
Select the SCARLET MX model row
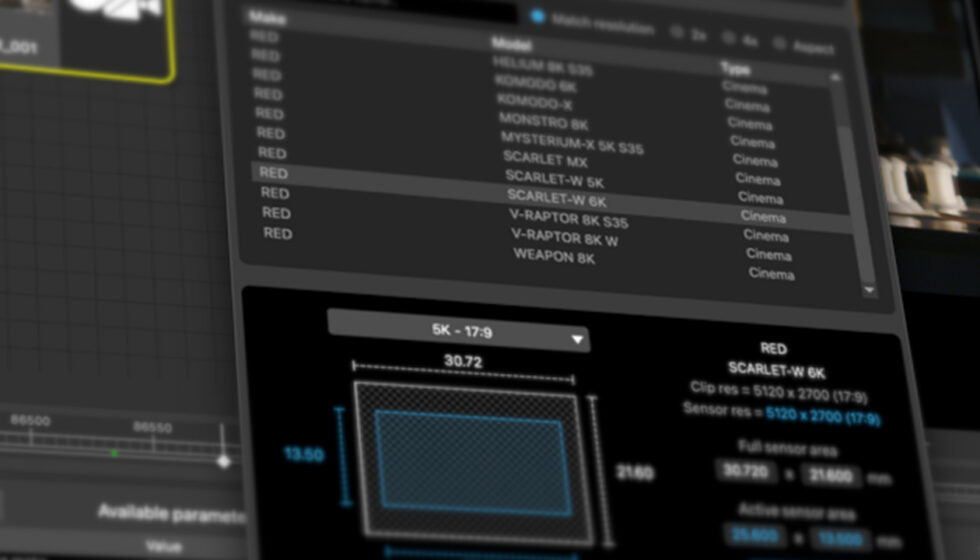(546, 159)
